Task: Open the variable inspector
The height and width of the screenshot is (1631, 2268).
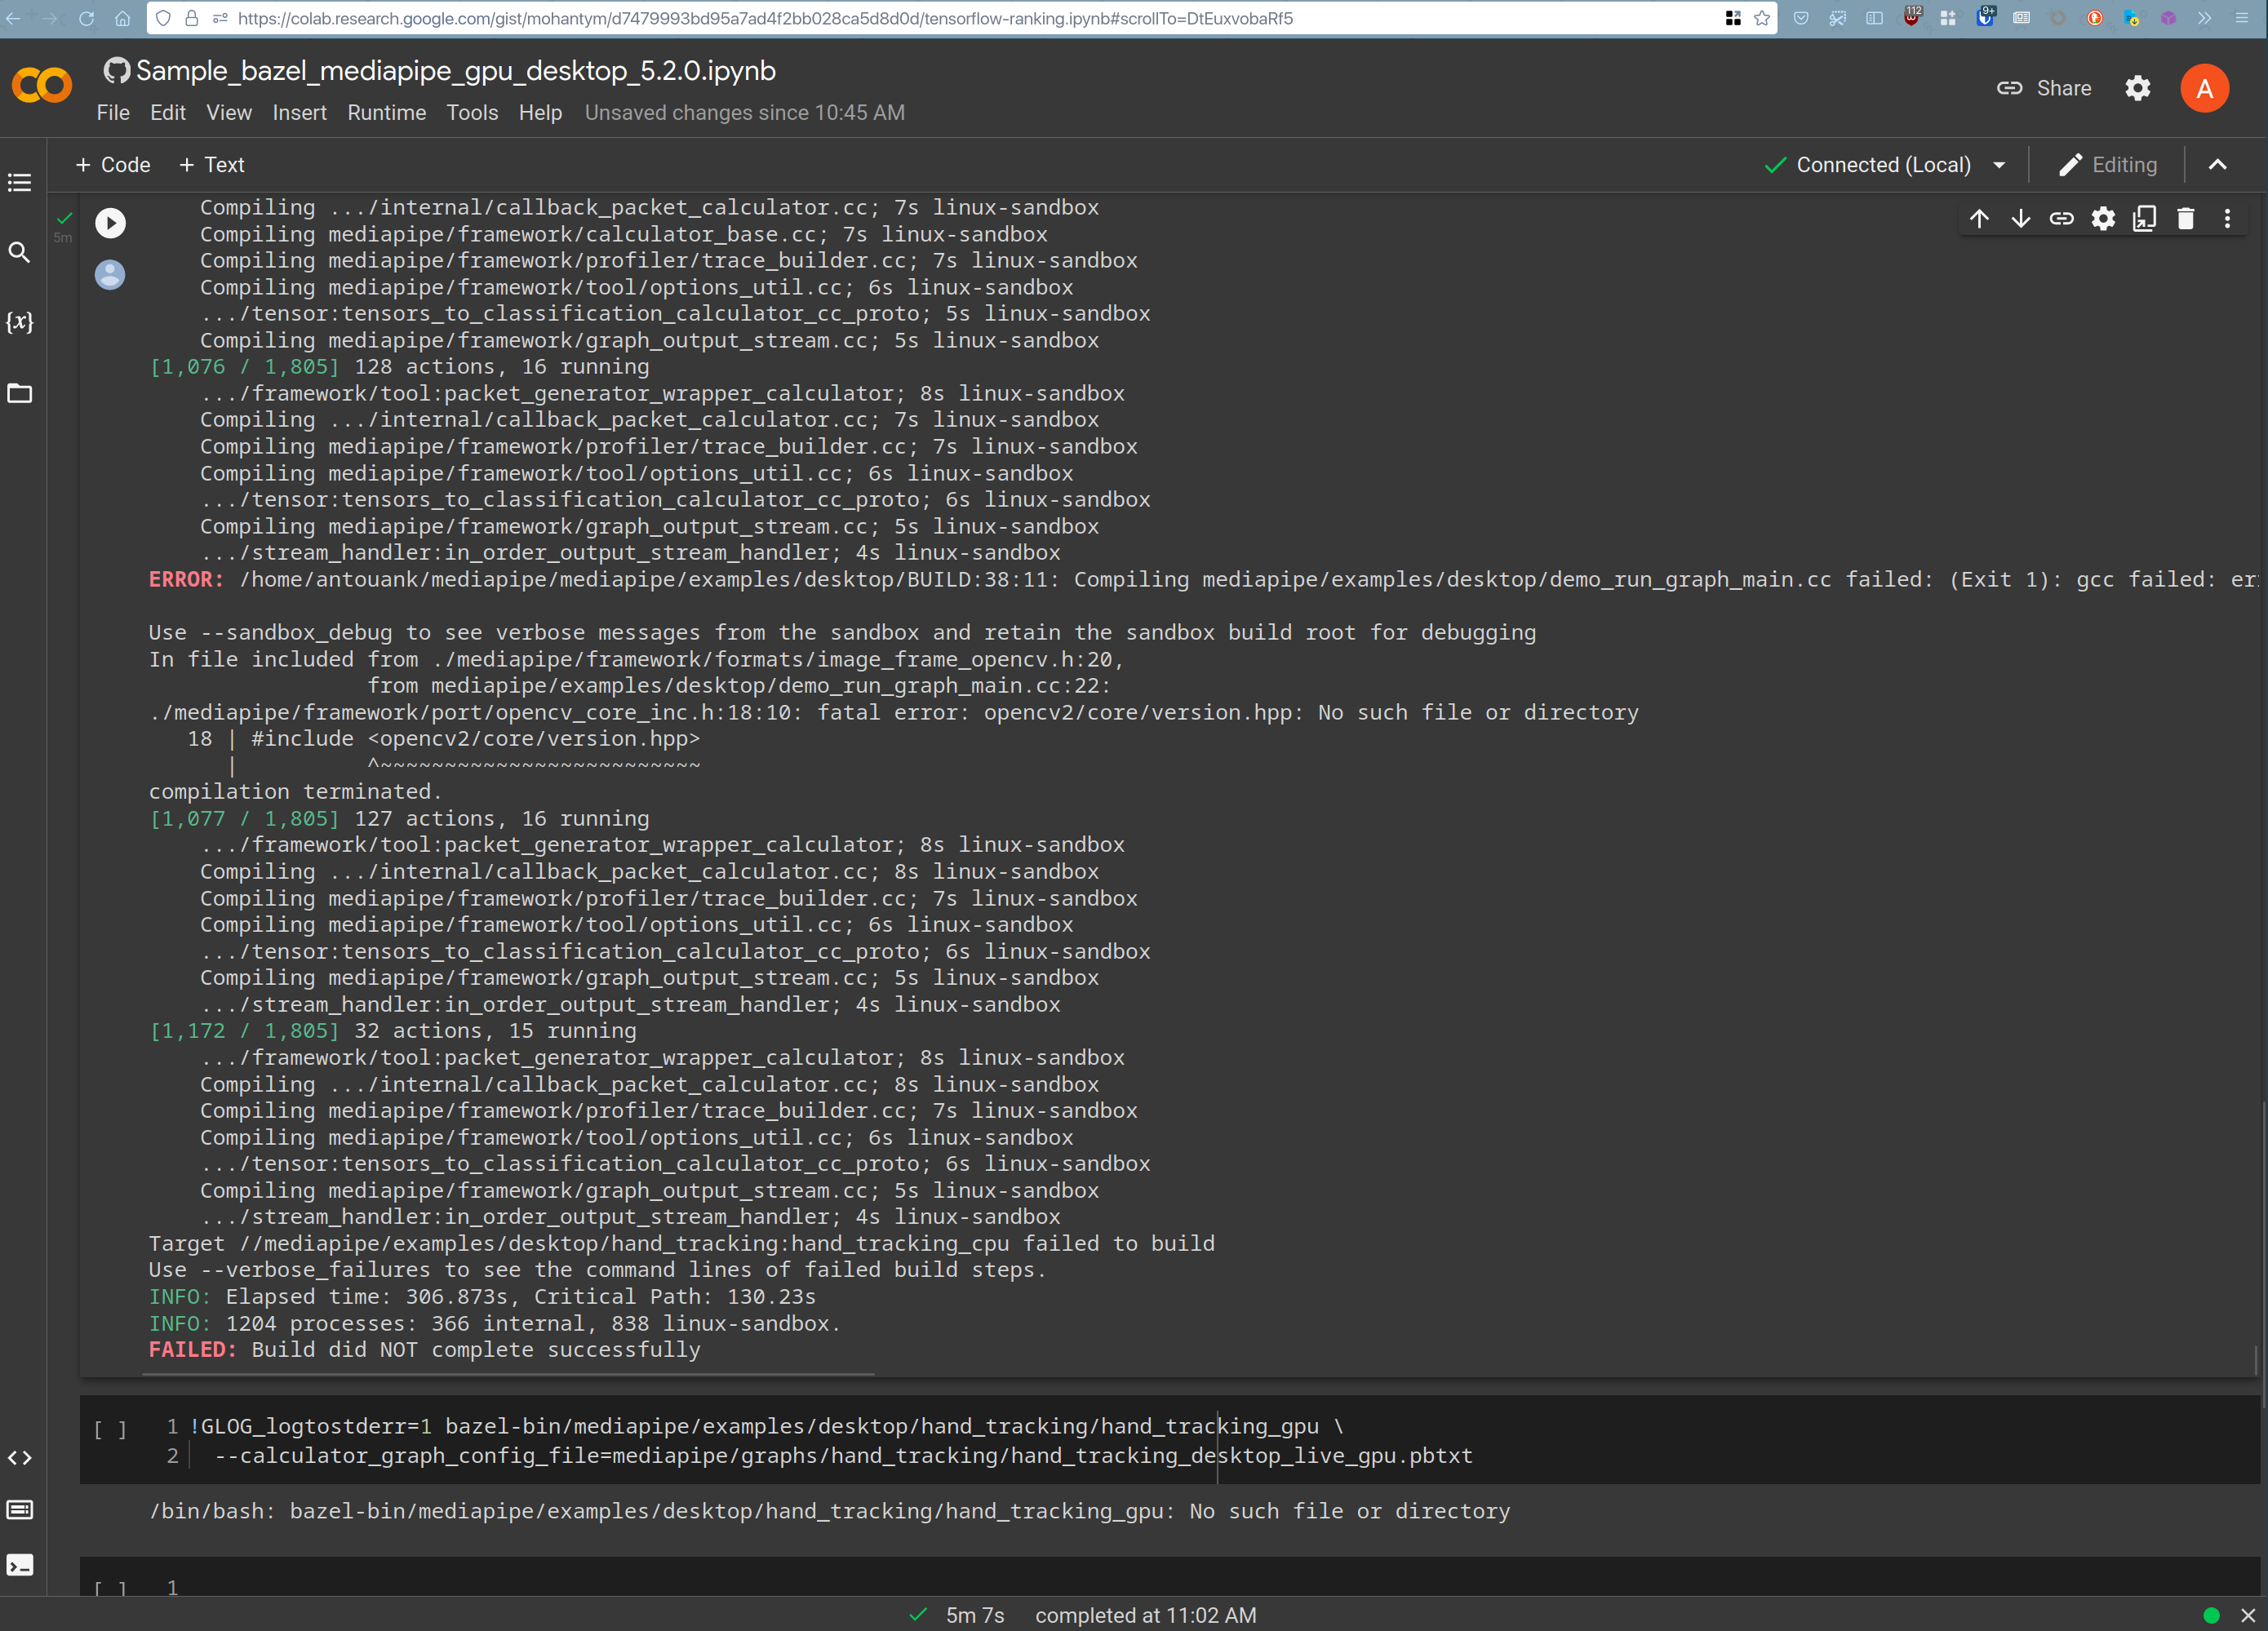Action: [19, 322]
